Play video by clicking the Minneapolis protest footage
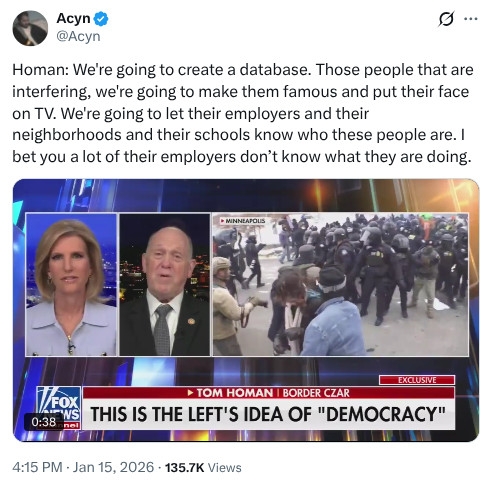484x489 pixels. tap(341, 285)
